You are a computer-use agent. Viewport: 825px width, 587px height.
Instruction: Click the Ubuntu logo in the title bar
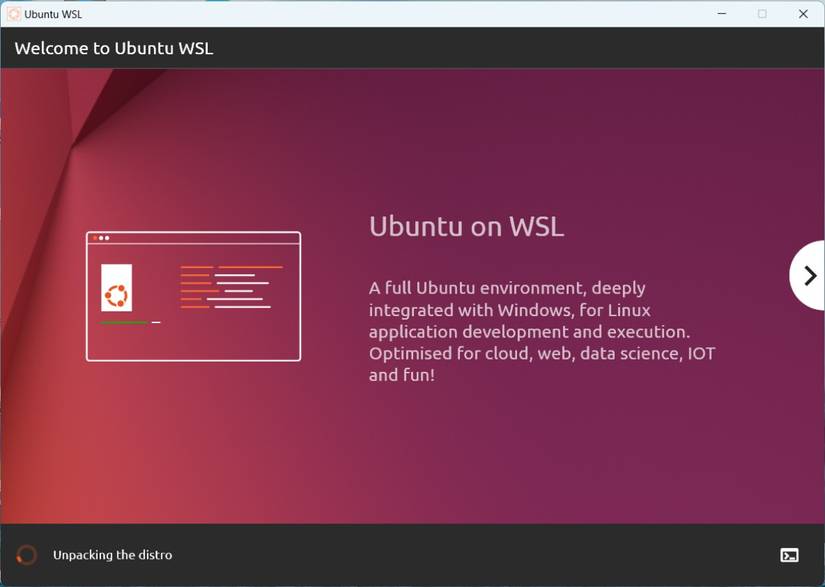tap(16, 14)
